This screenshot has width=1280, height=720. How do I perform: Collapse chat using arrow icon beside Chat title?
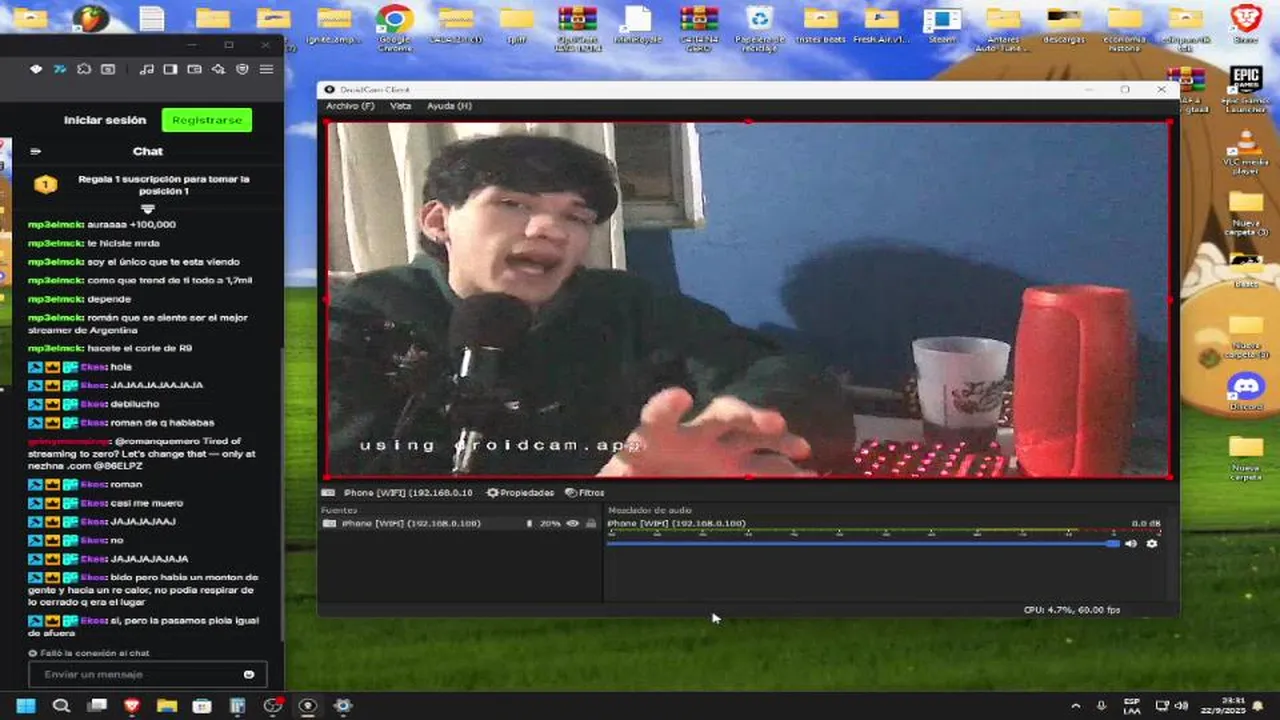pyautogui.click(x=35, y=152)
